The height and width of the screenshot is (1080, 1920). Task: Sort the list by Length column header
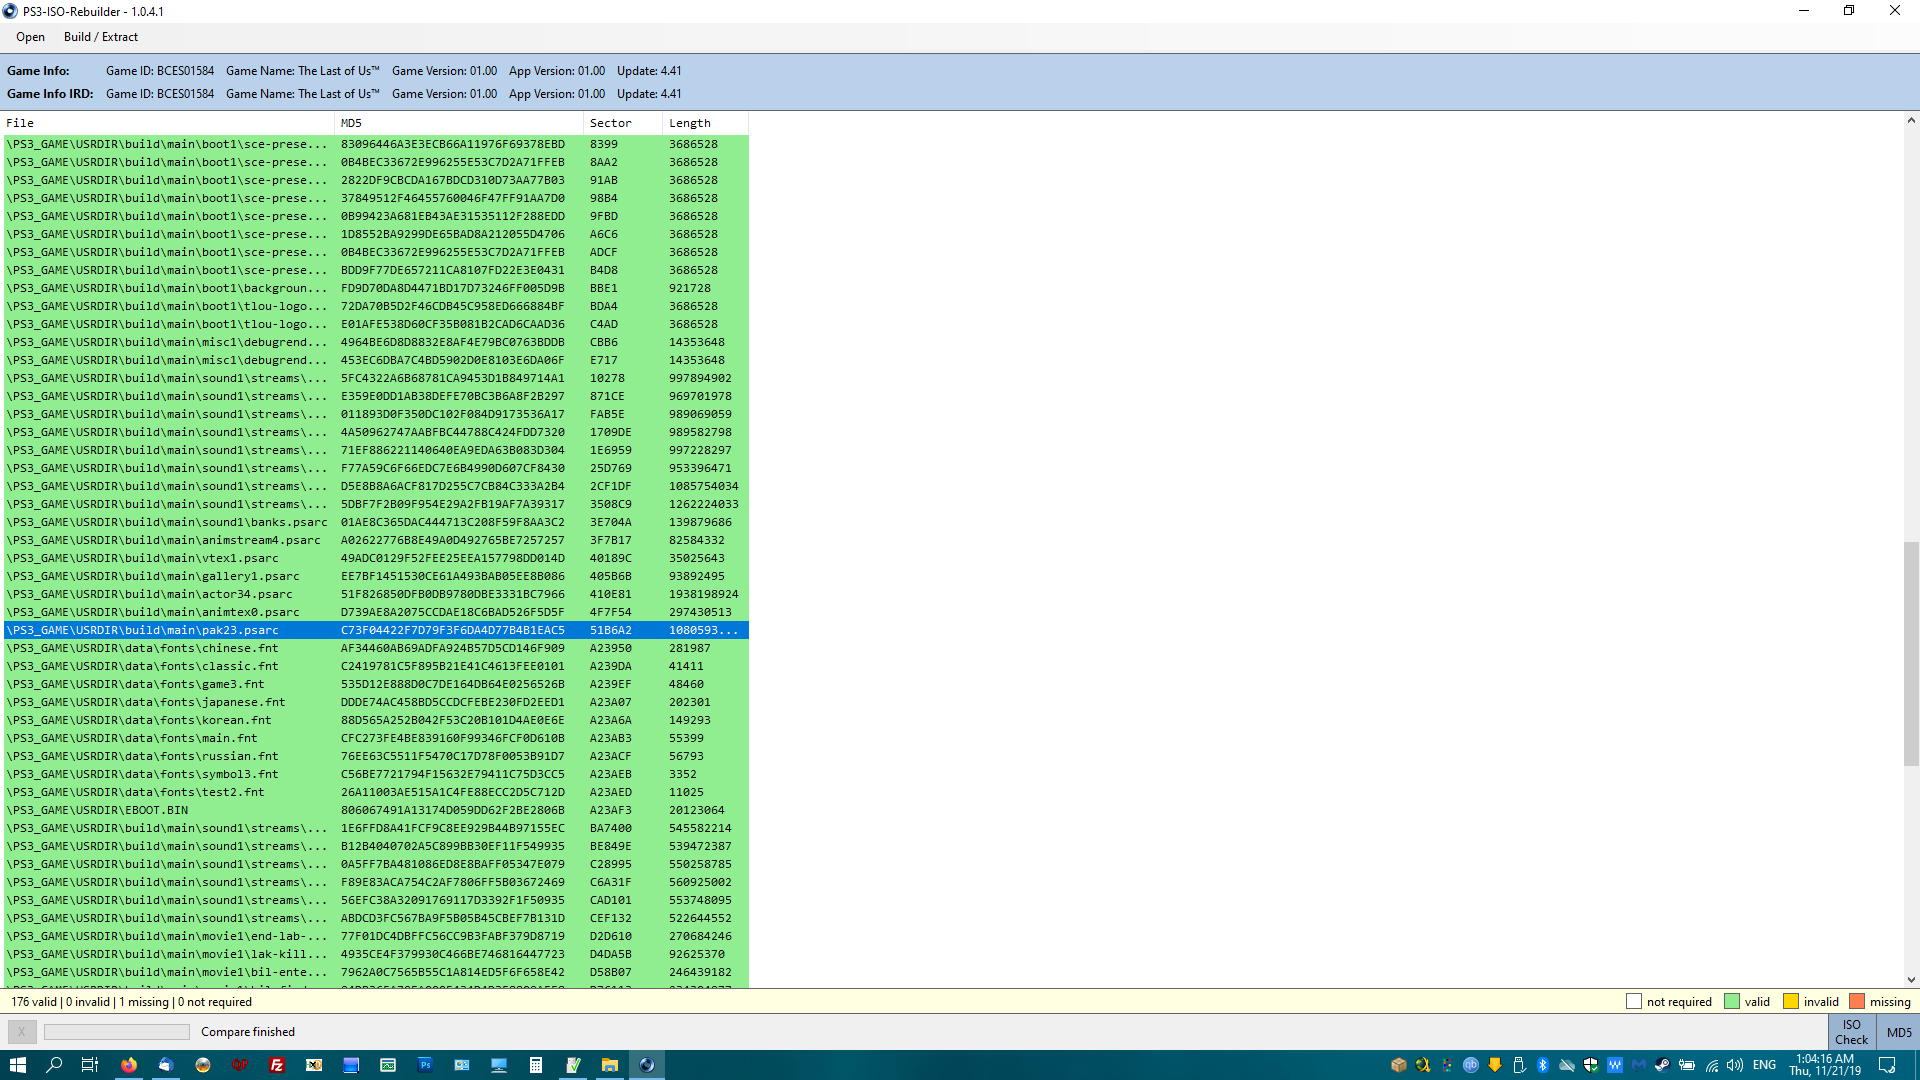point(705,123)
